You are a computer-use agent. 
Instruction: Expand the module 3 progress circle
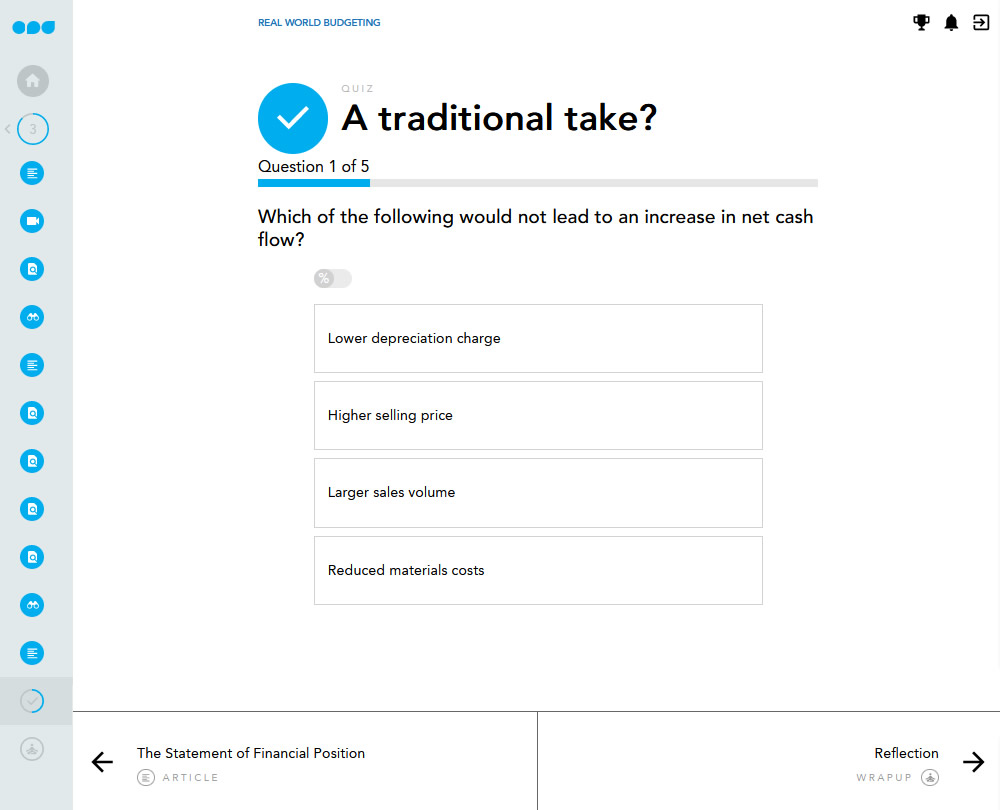(33, 129)
